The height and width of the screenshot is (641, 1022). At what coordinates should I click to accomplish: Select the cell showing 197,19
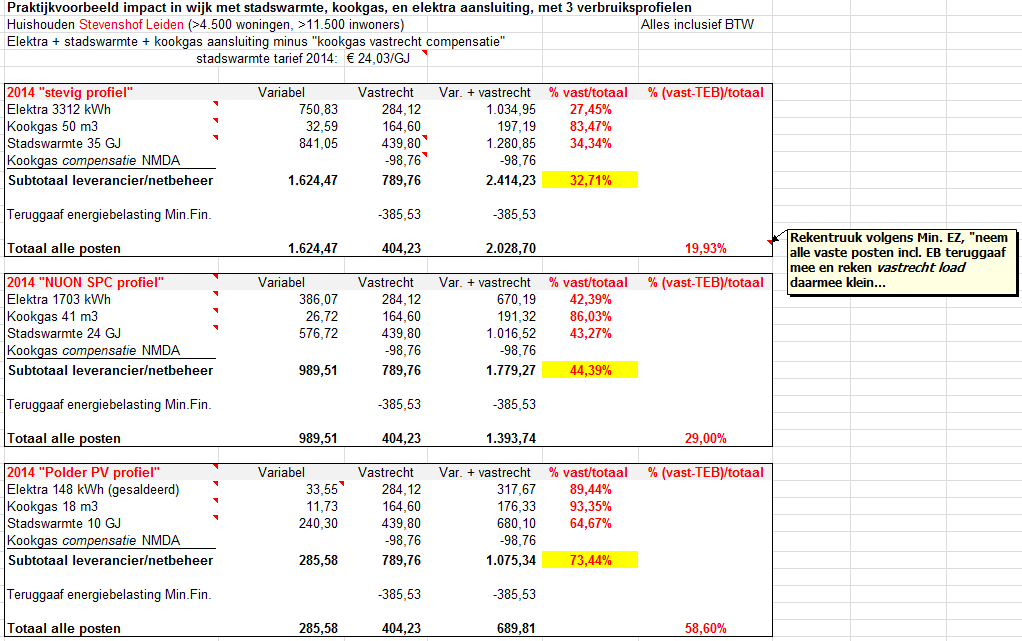(516, 127)
